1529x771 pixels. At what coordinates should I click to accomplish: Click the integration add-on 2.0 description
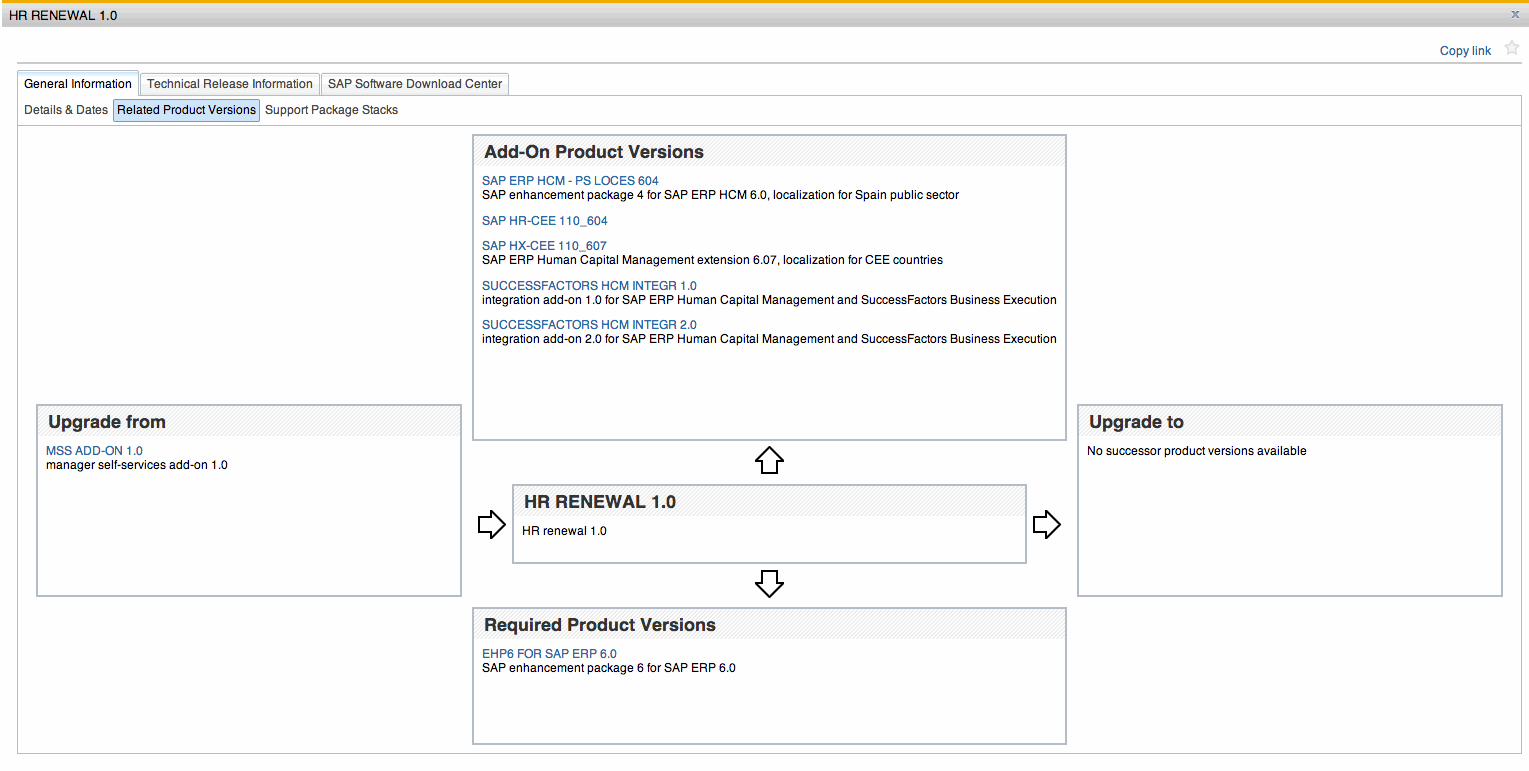769,339
